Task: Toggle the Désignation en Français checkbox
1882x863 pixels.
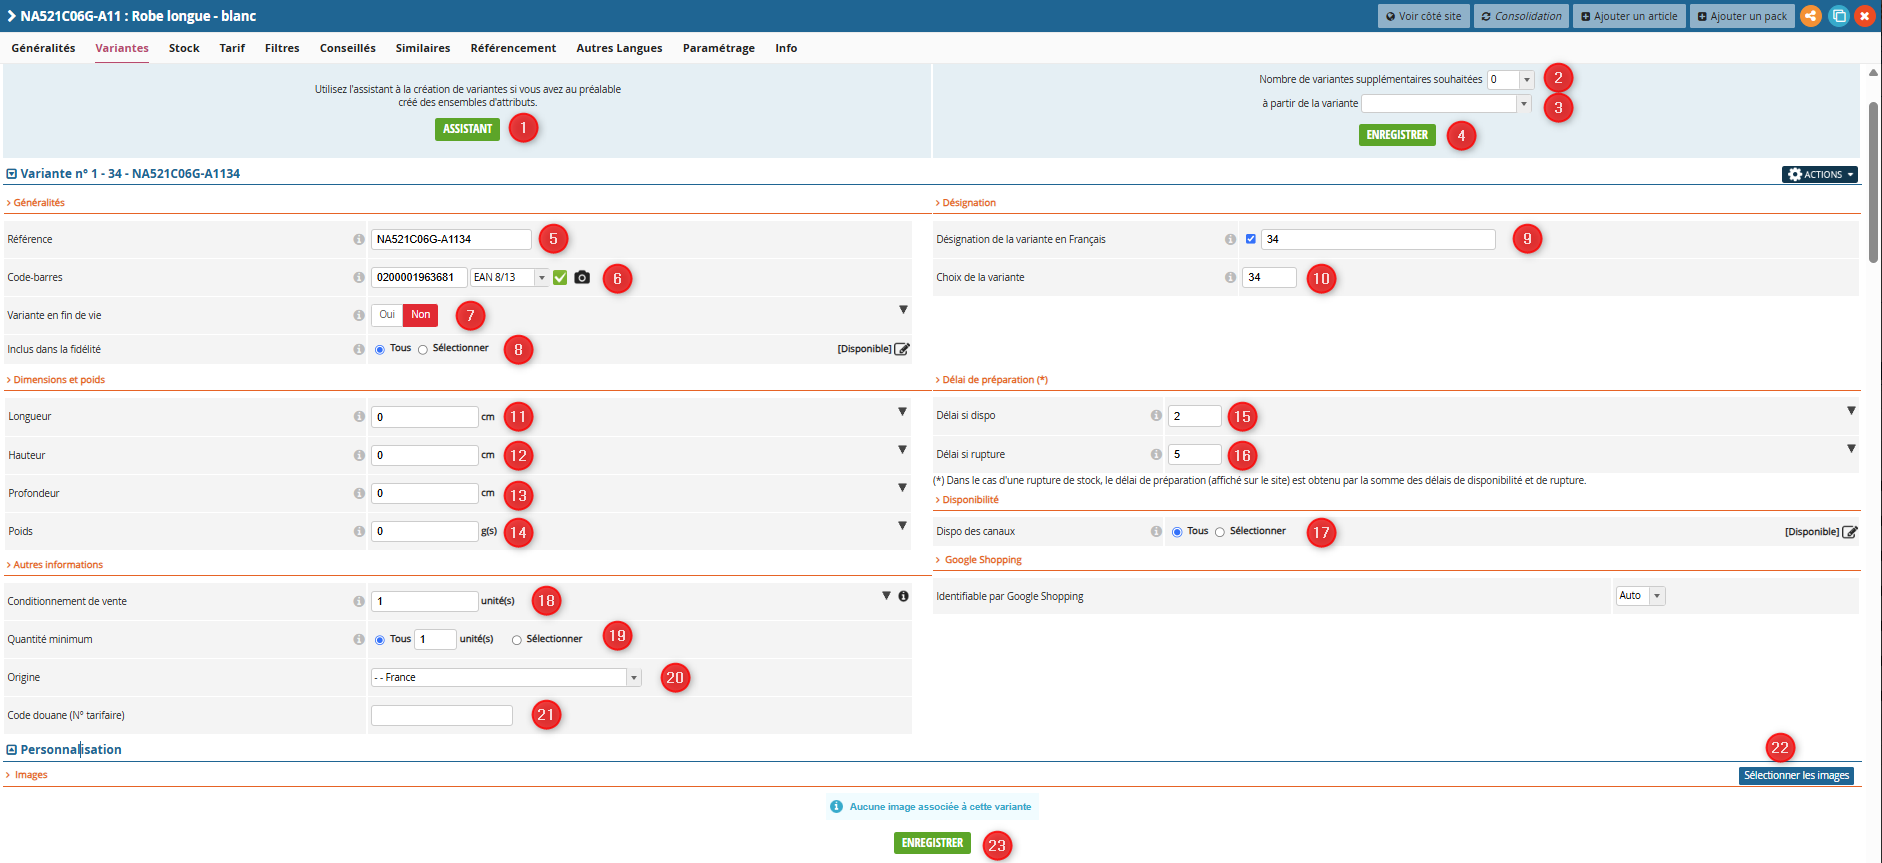Action: click(1251, 239)
